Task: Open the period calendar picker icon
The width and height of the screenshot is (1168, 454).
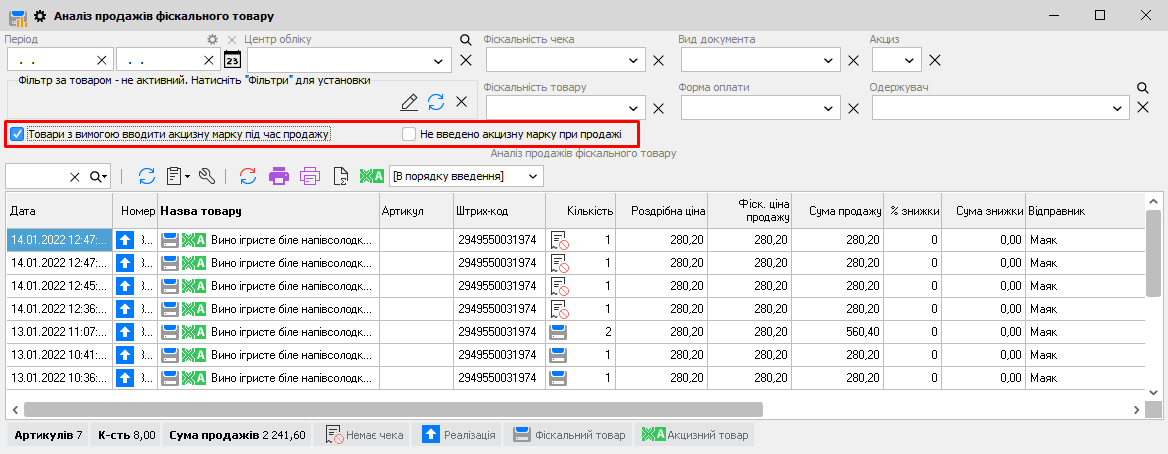Action: pyautogui.click(x=232, y=60)
